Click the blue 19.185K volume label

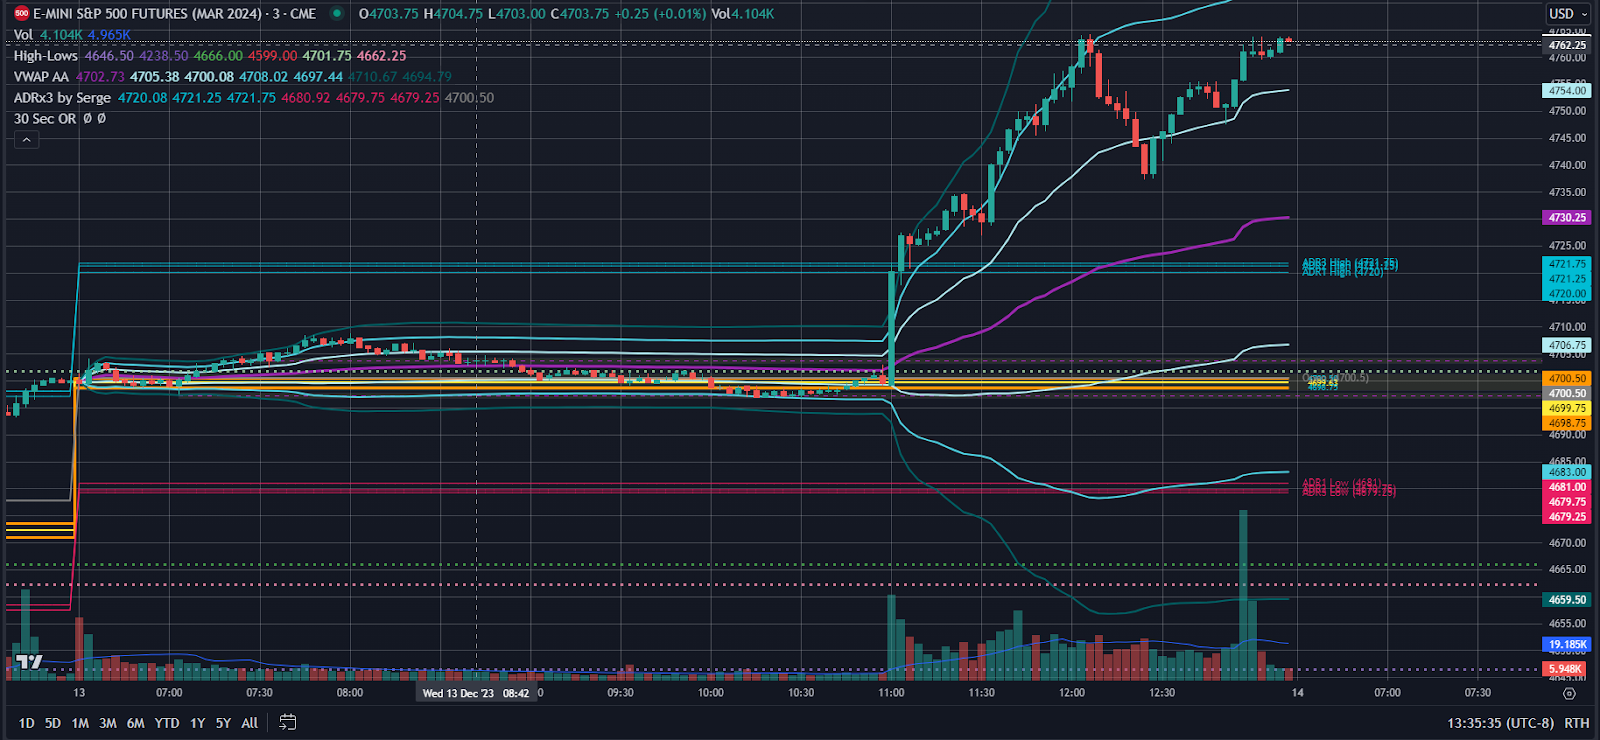pyautogui.click(x=1567, y=645)
